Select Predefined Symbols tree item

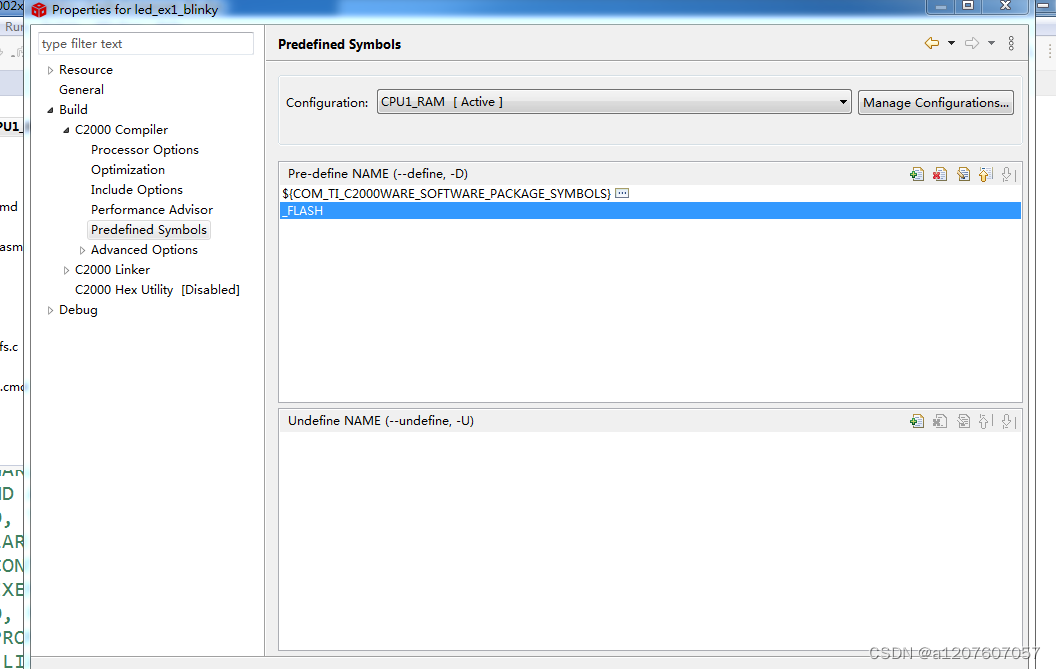[x=149, y=230]
